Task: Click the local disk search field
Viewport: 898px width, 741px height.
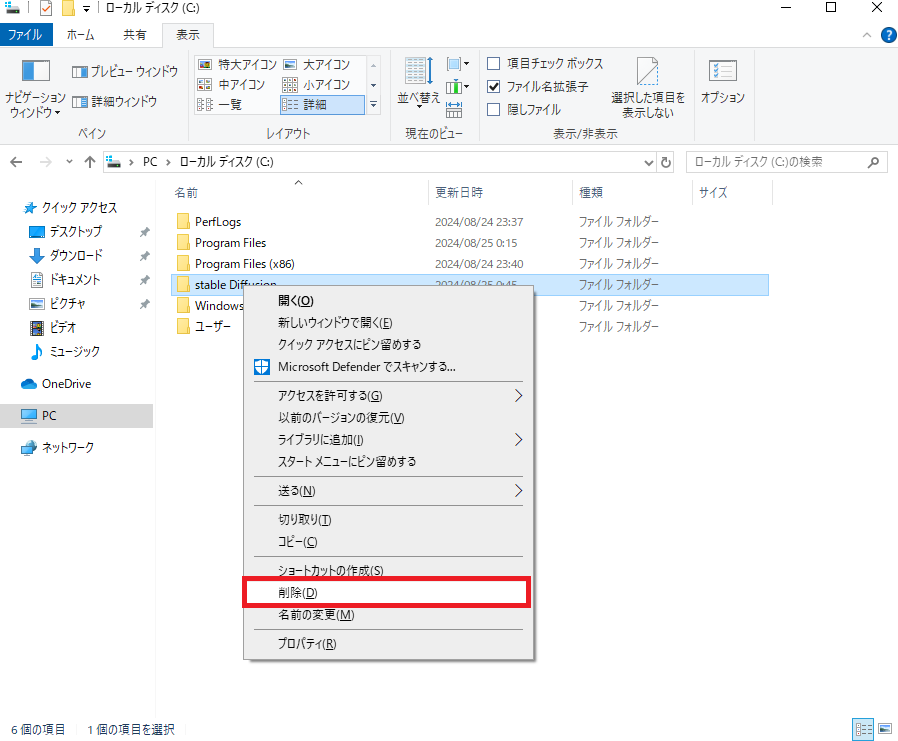Action: (778, 162)
